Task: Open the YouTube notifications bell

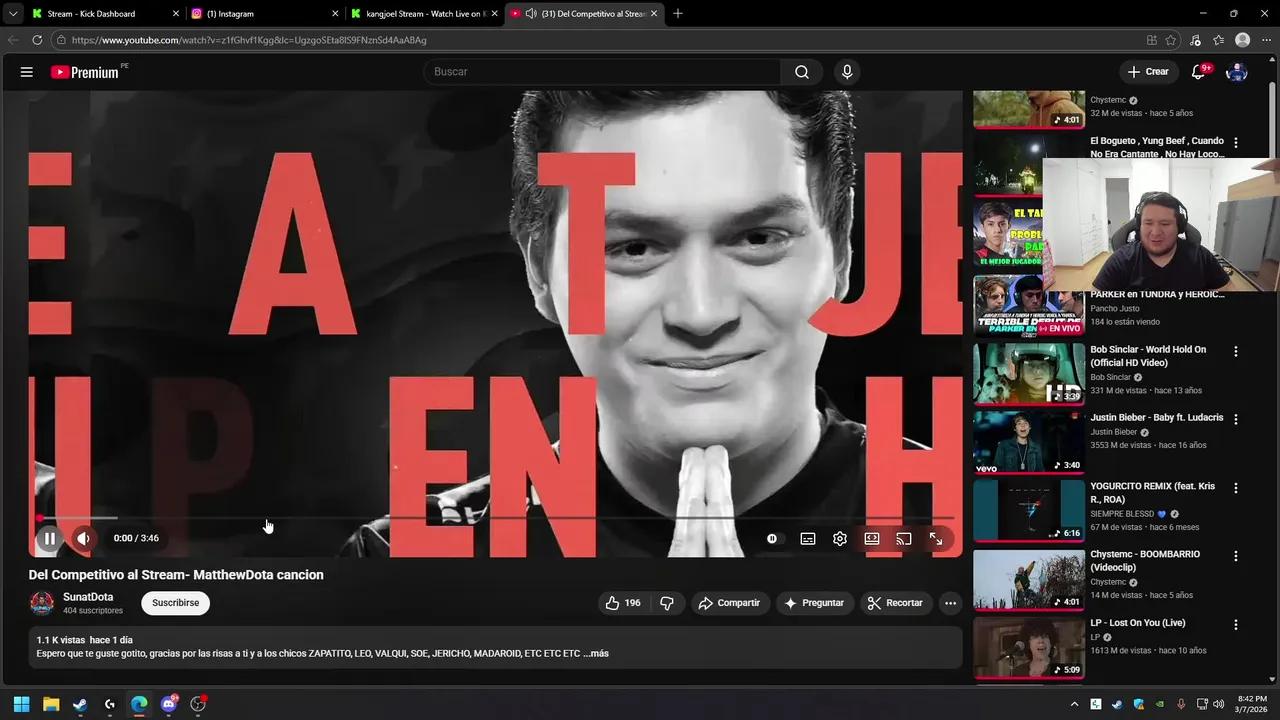Action: [x=1197, y=71]
